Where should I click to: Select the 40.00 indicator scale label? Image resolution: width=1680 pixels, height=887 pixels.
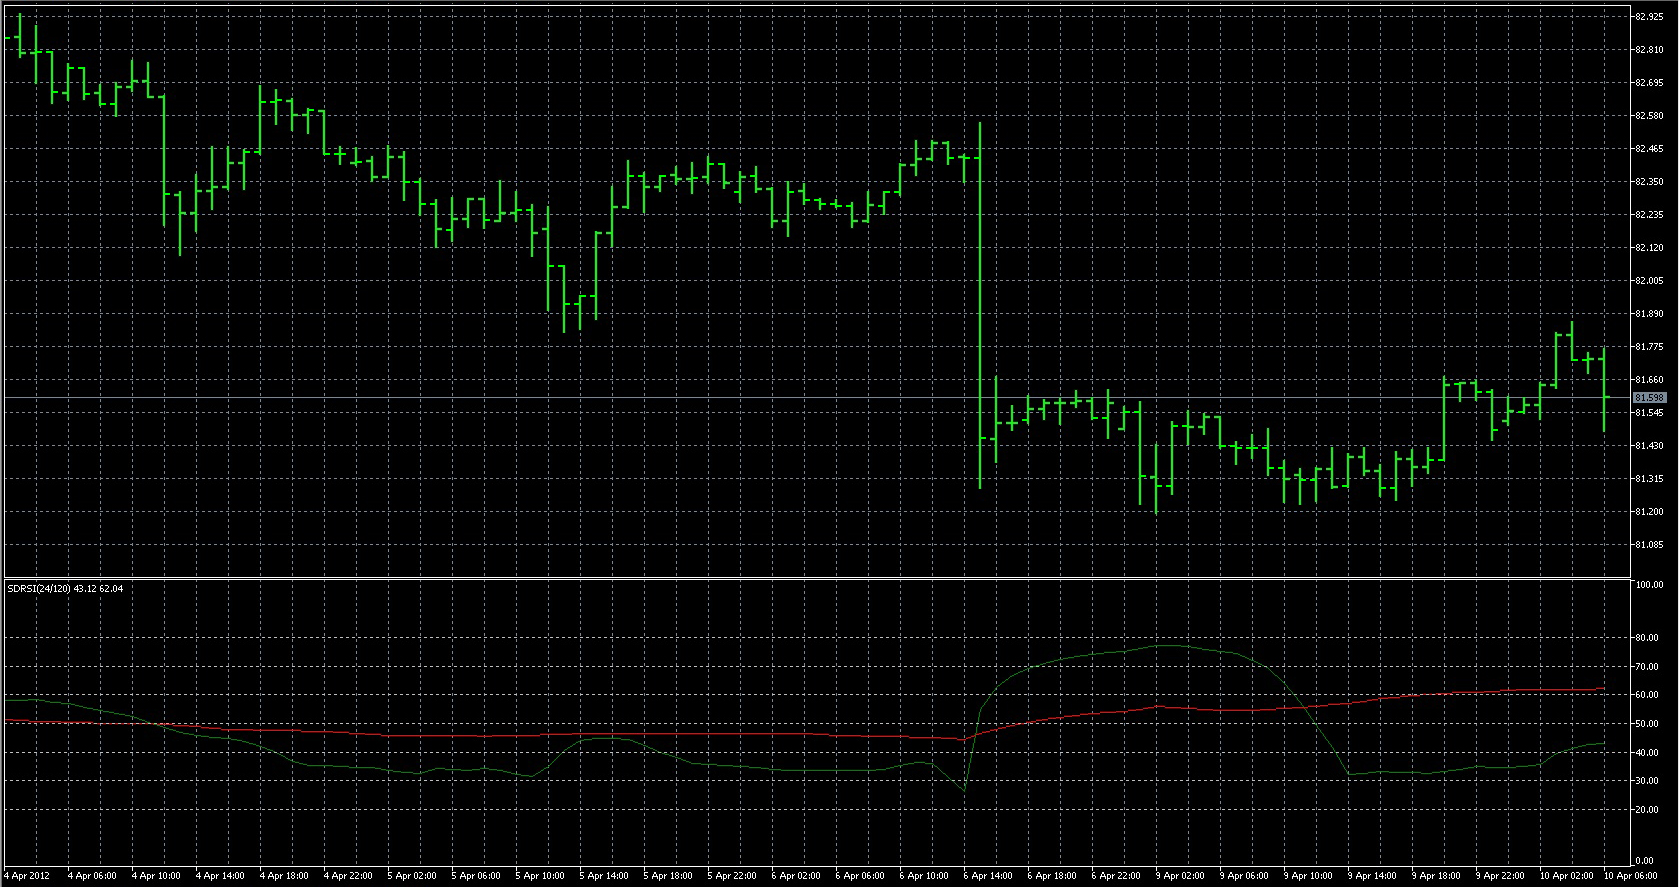pyautogui.click(x=1647, y=753)
